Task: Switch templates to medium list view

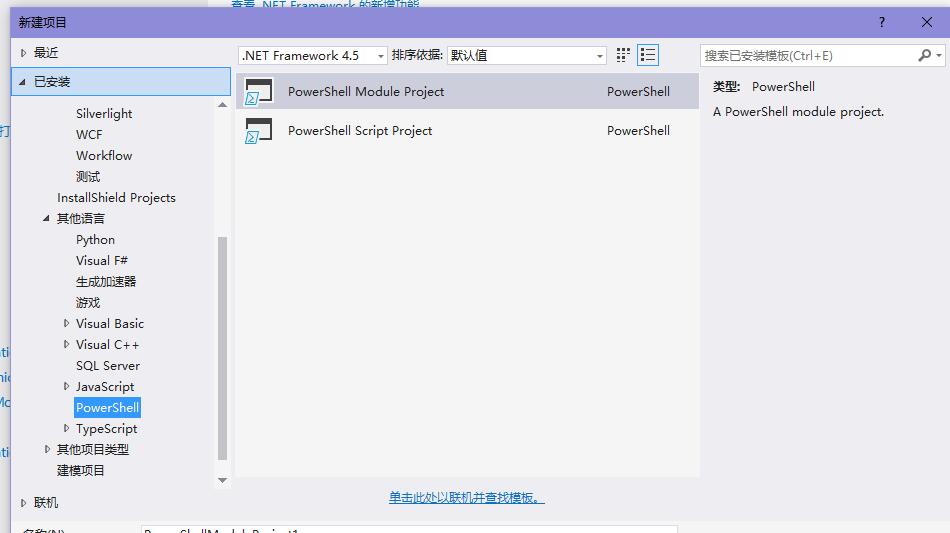Action: [x=648, y=55]
